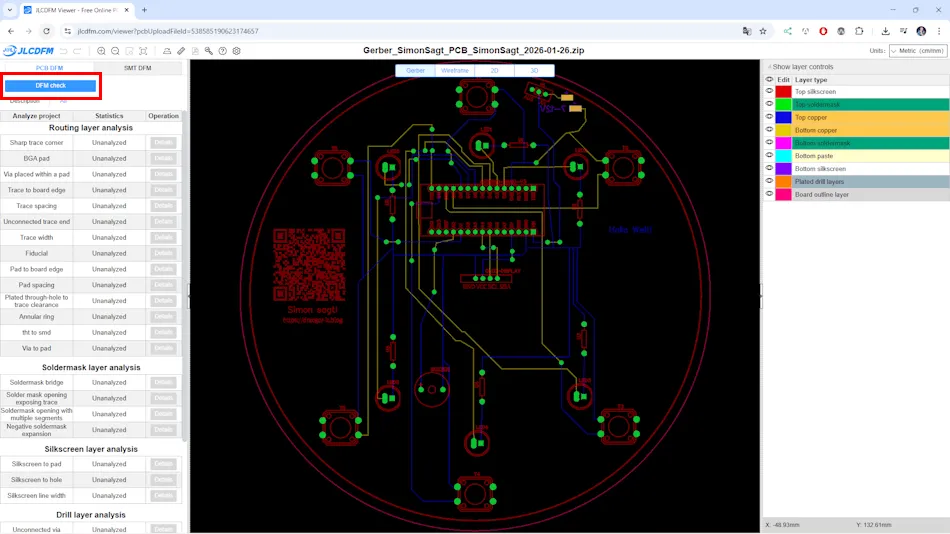Open viewer settings gear icon
This screenshot has height=534, width=950.
click(x=236, y=51)
